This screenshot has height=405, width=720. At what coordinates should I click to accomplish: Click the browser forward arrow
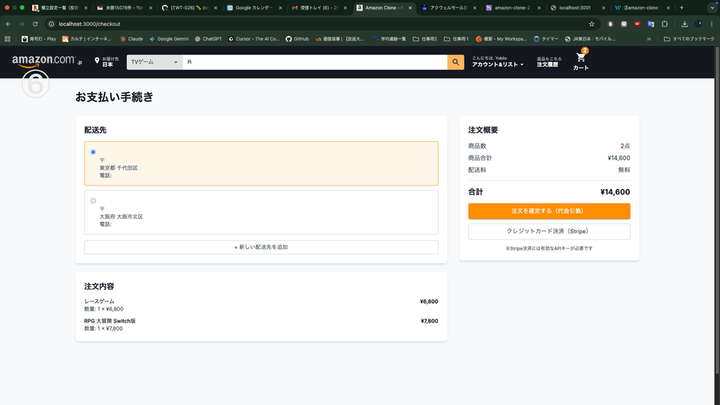tap(22, 24)
